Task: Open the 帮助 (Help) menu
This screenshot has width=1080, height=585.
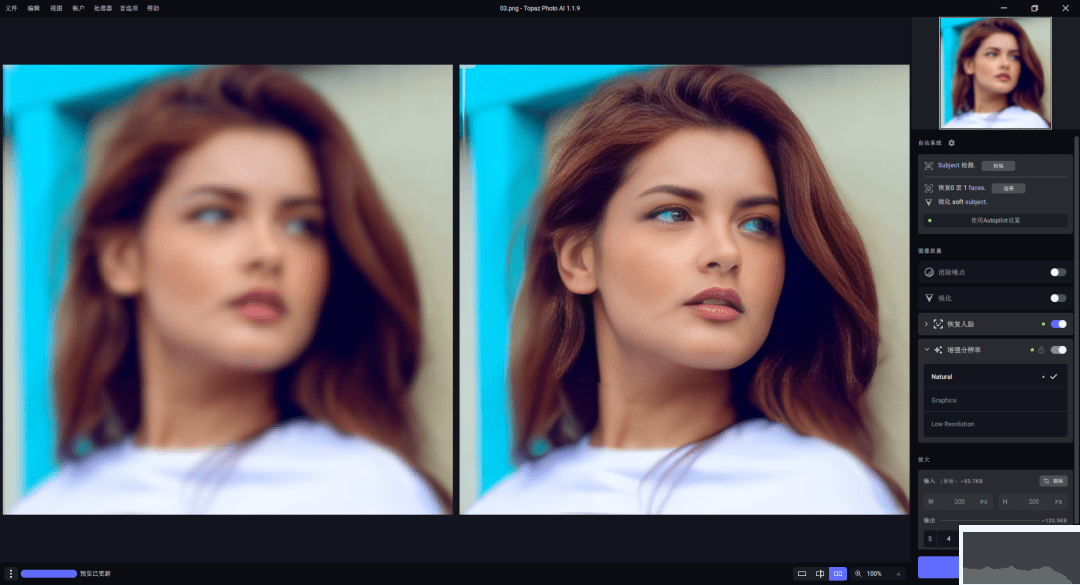Action: point(153,8)
